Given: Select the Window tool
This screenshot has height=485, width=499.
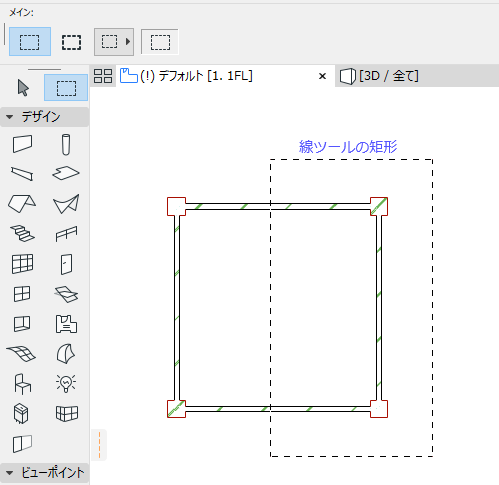Looking at the screenshot, I should 22,294.
